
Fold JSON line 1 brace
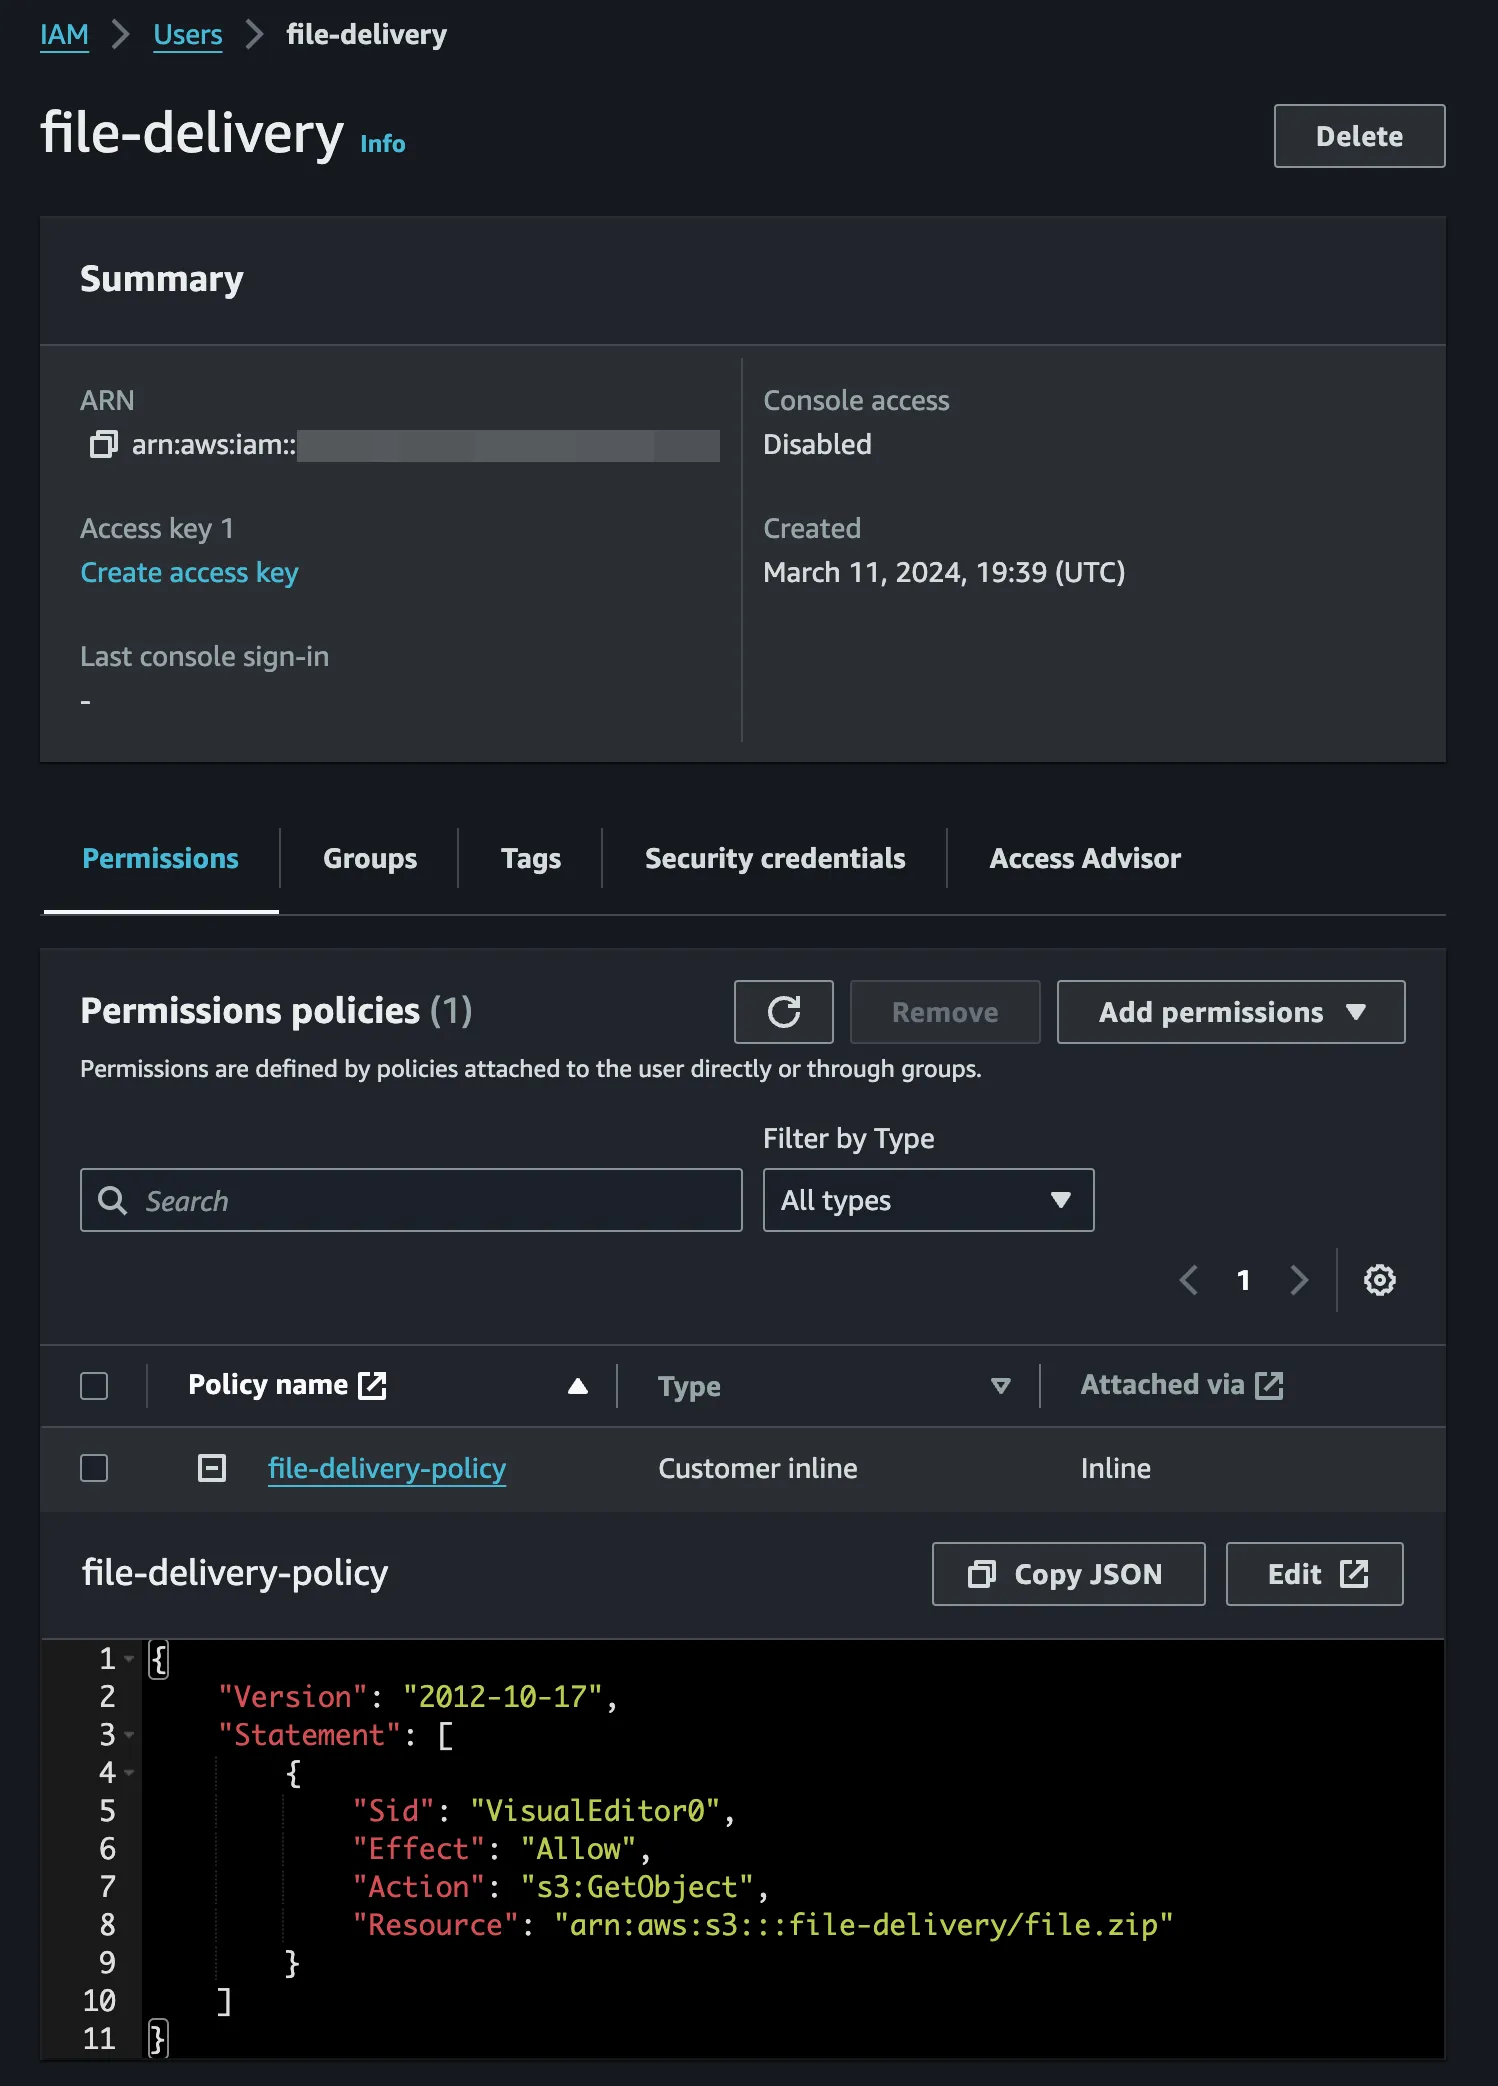129,1659
